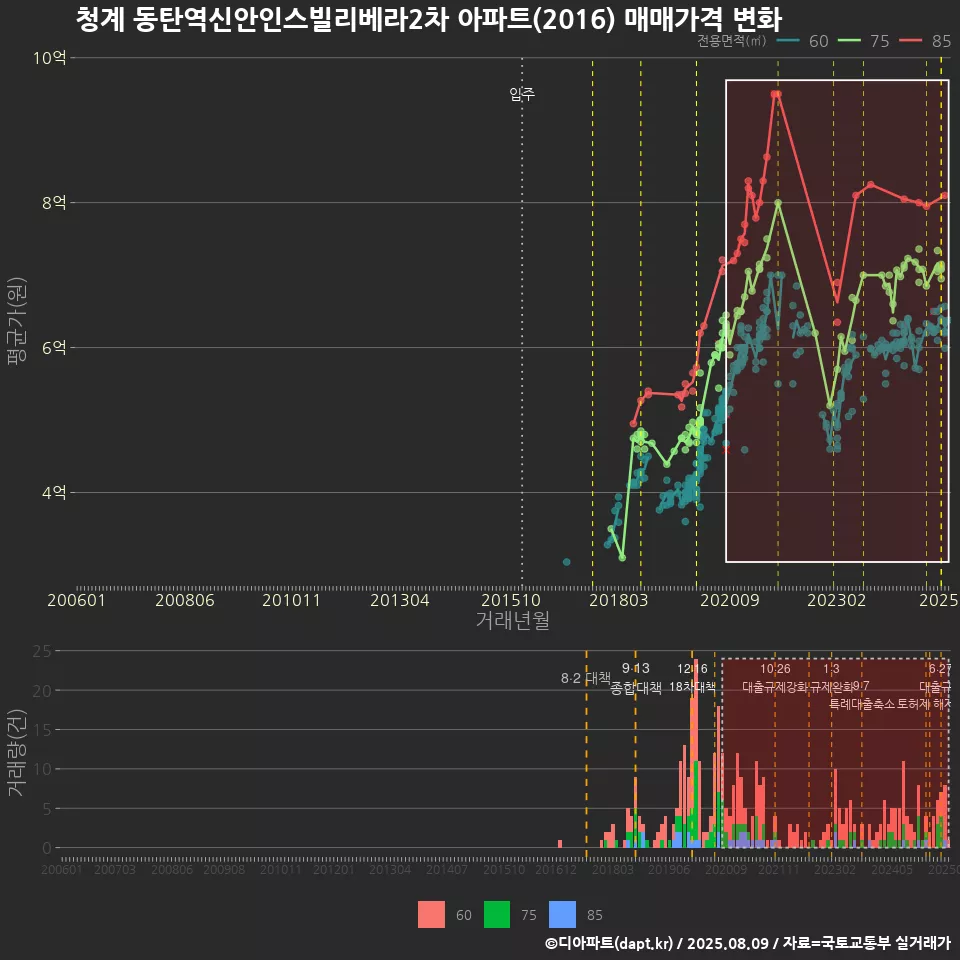
Task: Select the green 75 square in volume legend
Action: click(497, 914)
